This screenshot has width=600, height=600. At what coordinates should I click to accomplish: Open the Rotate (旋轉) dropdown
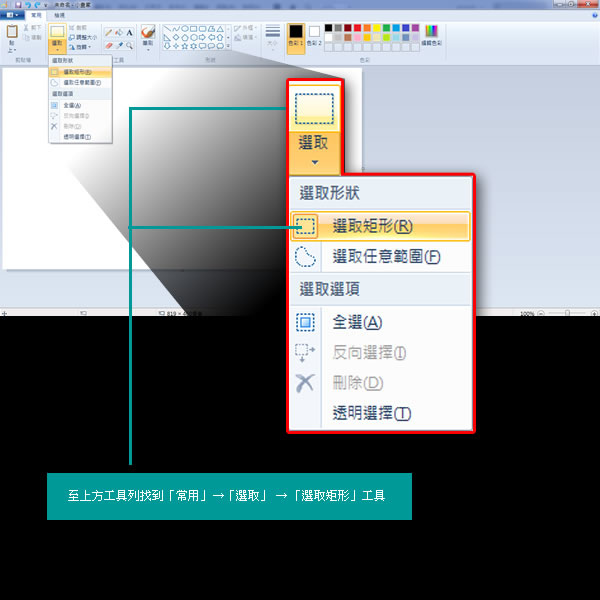point(80,47)
